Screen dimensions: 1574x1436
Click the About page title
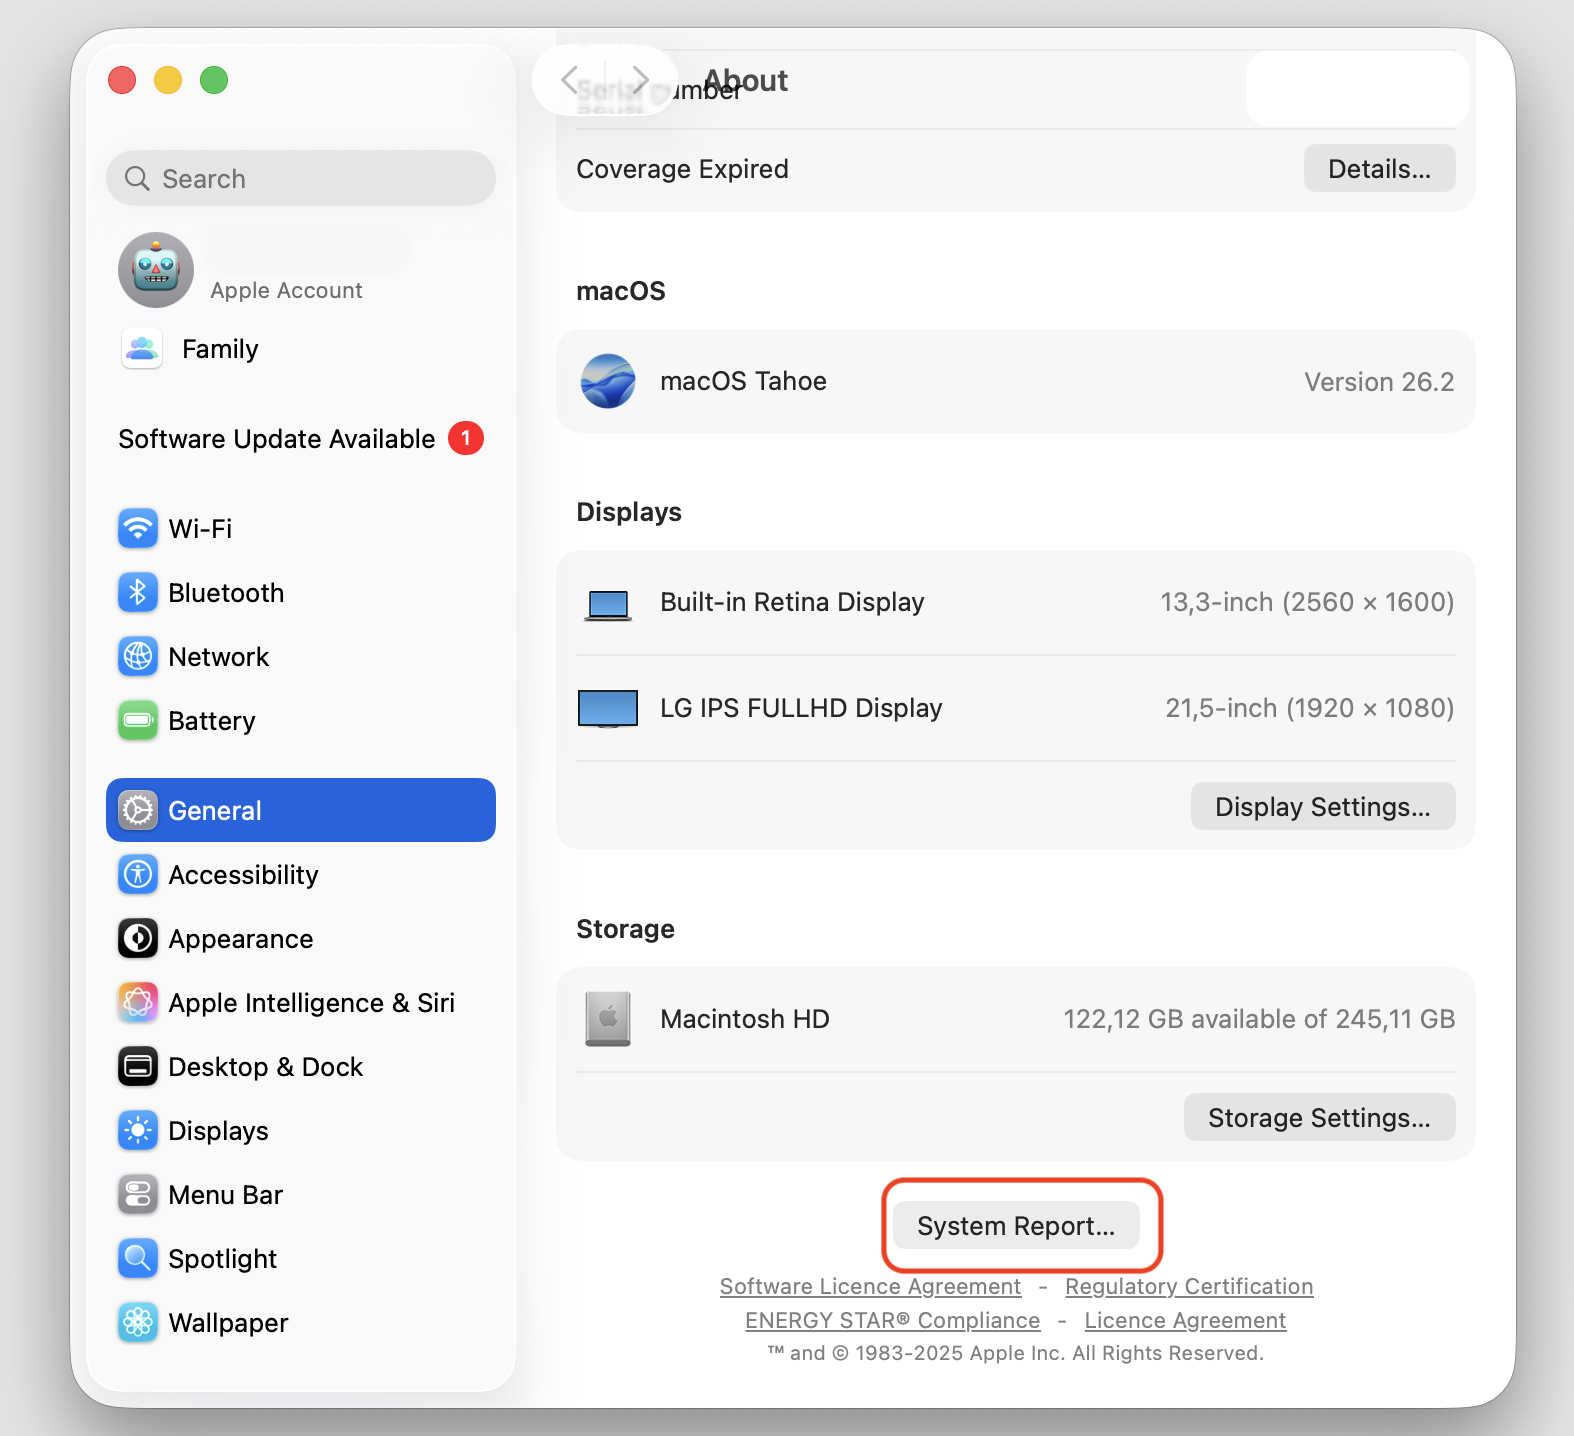point(746,80)
